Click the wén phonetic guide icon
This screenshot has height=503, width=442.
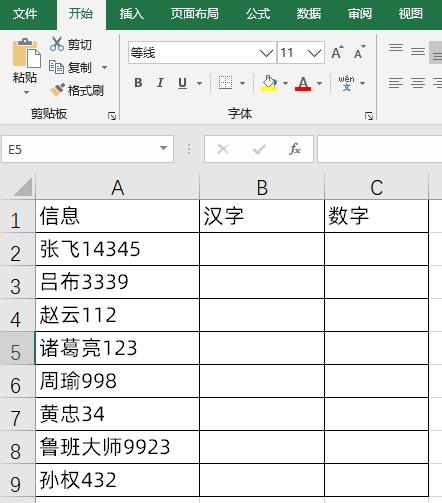346,83
